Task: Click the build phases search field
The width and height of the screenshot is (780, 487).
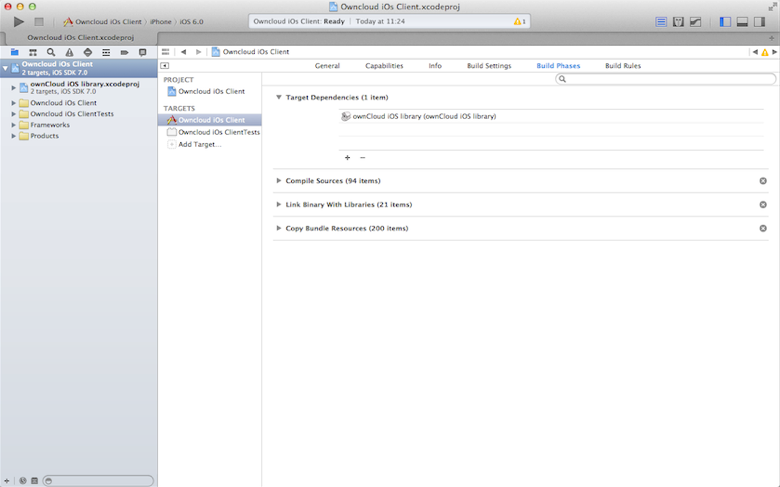Action: click(665, 79)
